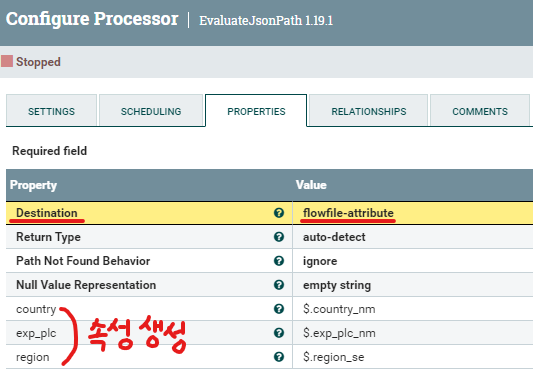Open help icon for region property
The image size is (533, 371).
click(279, 357)
